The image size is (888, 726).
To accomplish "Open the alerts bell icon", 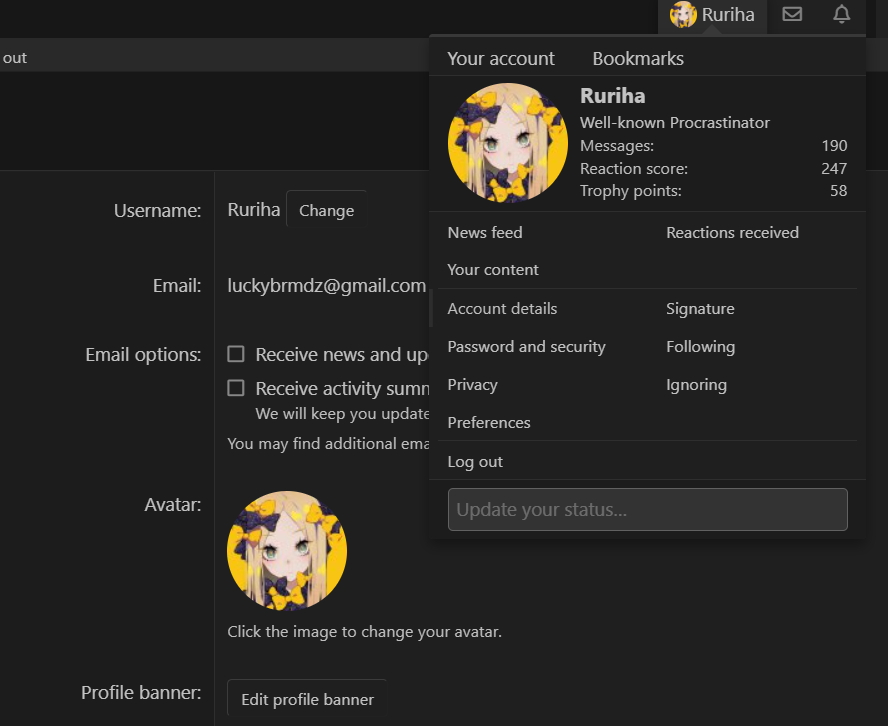I will 842,15.
